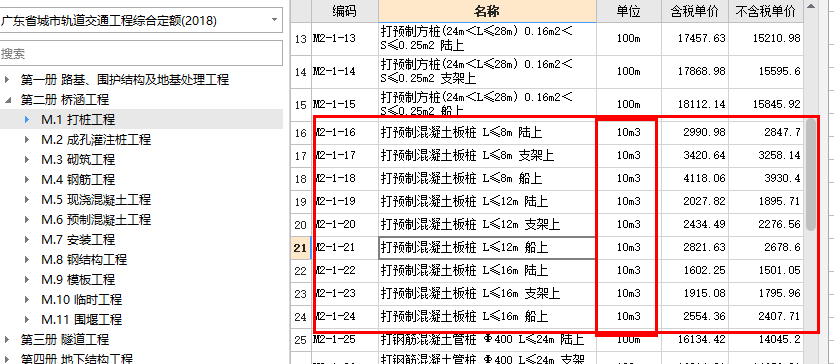Image resolution: width=834 pixels, height=364 pixels.
Task: Click code cell M2-1-13
Action: (x=345, y=39)
